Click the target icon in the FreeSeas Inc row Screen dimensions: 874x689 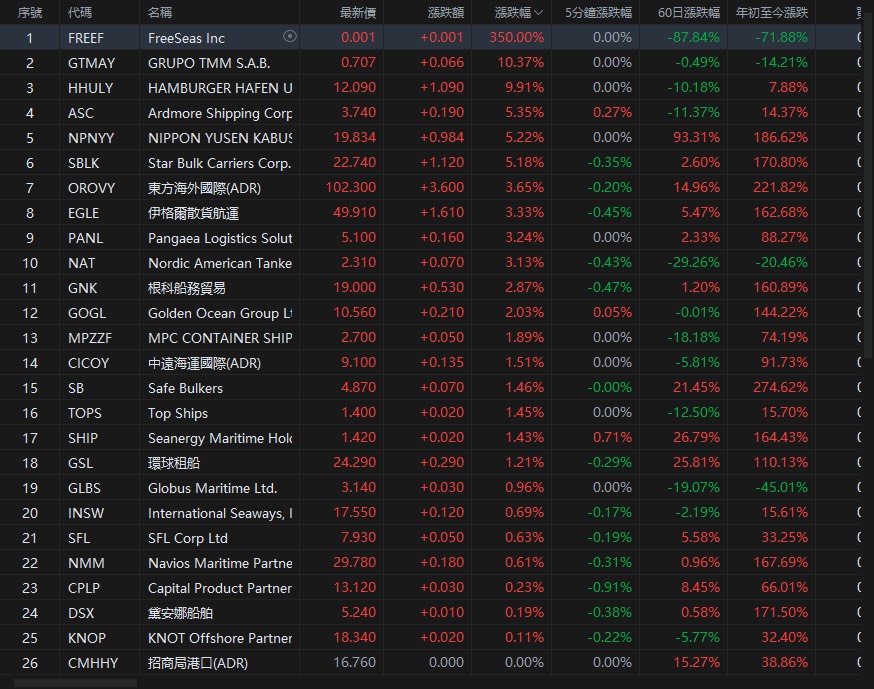click(290, 37)
